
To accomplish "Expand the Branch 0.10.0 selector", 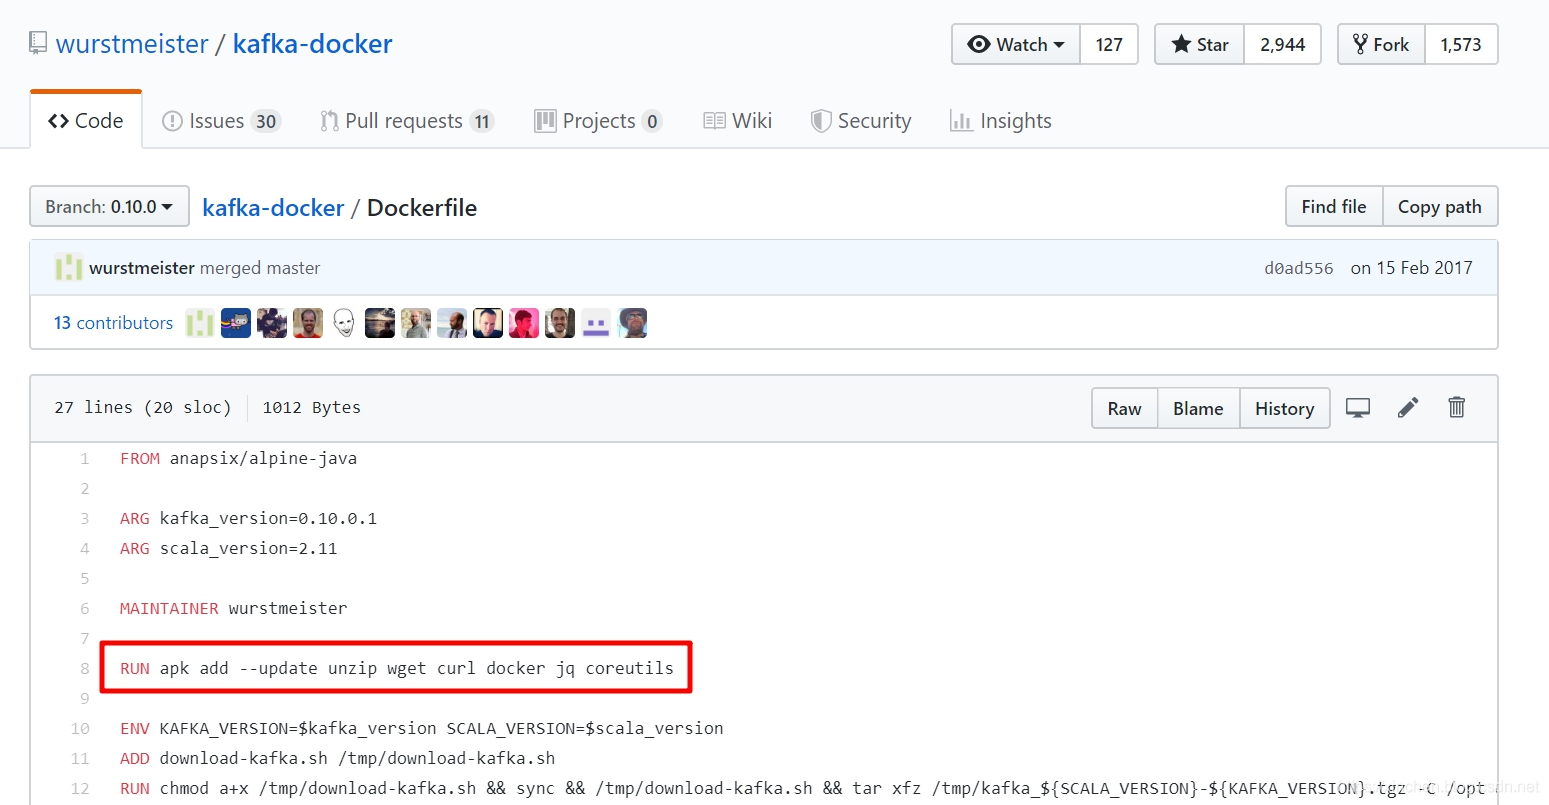I will 109,207.
